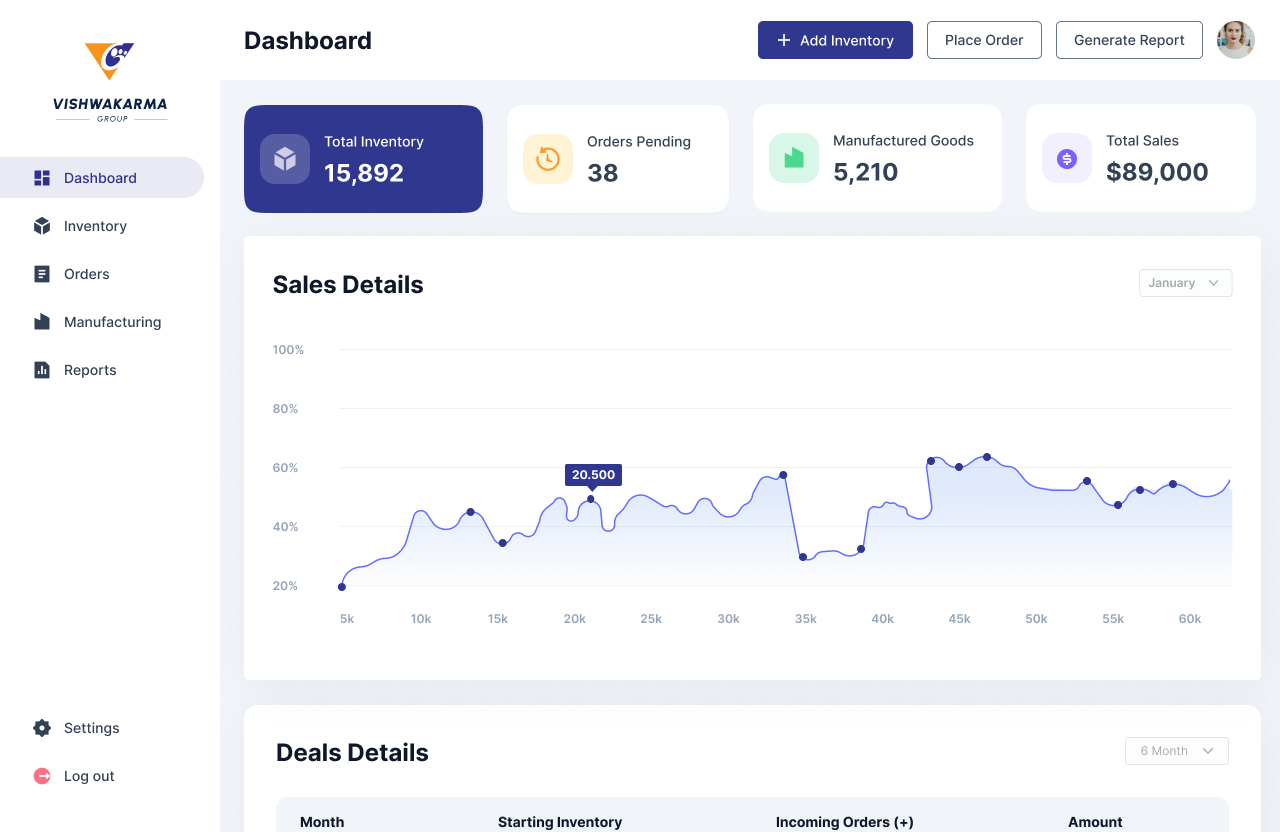The image size is (1280, 832).
Task: Click the Settings gear icon
Action: (42, 728)
